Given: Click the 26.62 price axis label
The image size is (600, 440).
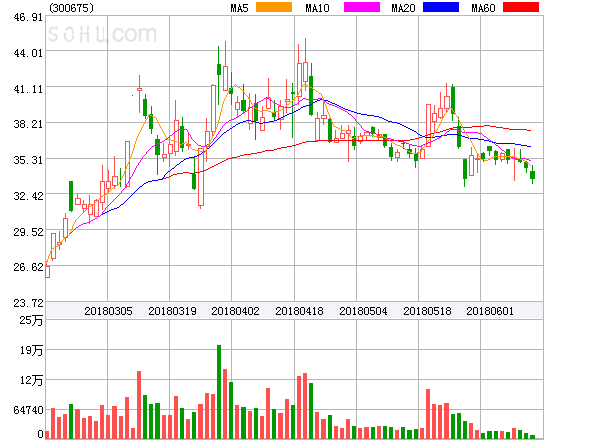Looking at the screenshot, I should 28,267.
